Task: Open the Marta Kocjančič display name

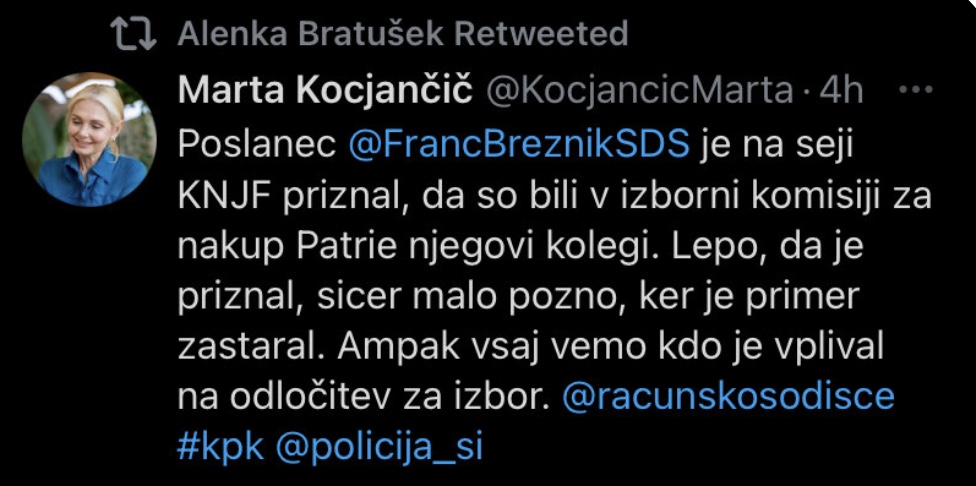Action: (326, 91)
